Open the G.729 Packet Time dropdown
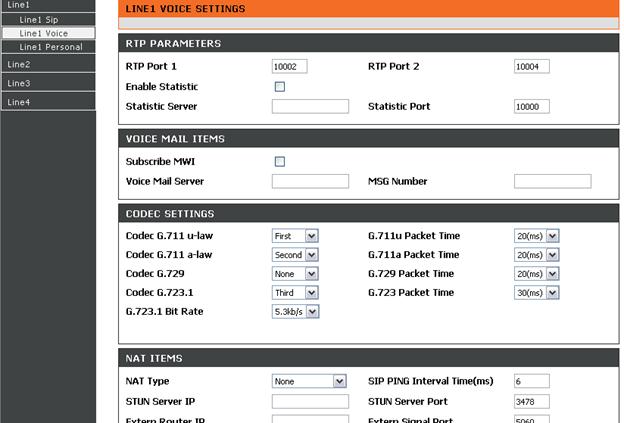 point(536,273)
